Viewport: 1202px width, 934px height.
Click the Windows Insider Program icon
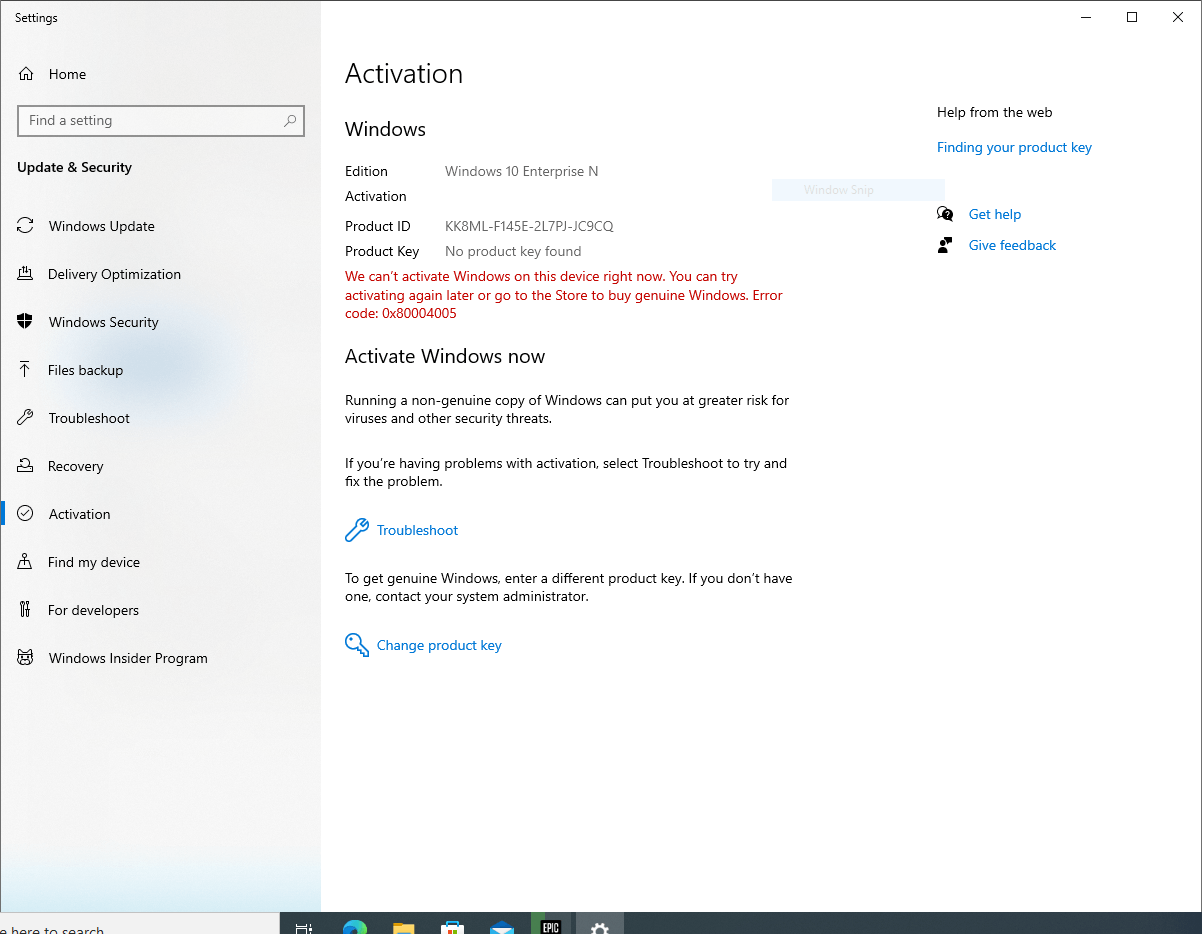tap(26, 658)
